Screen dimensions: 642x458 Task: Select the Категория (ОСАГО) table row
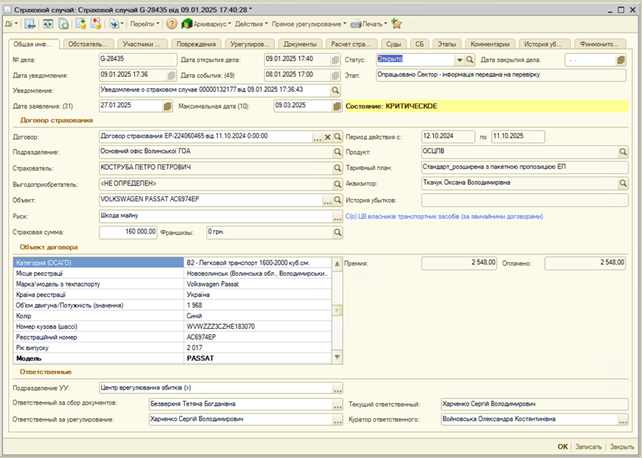point(172,263)
